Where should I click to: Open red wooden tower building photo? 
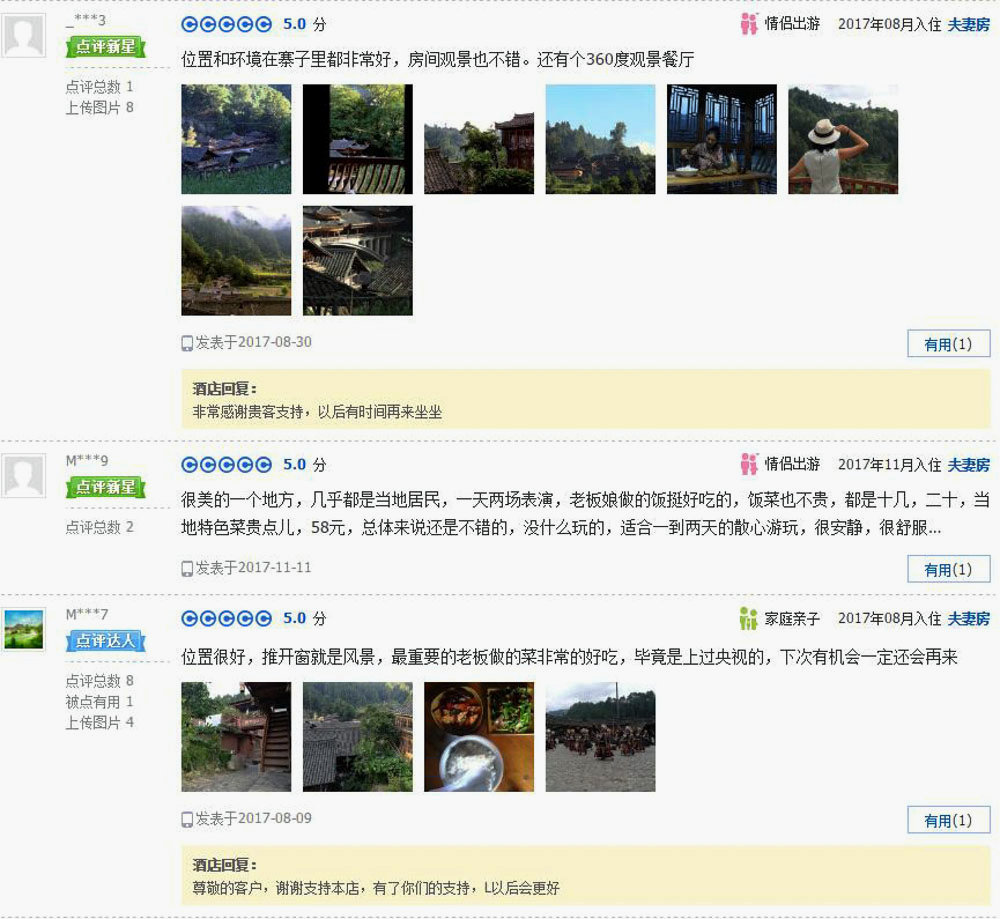point(479,139)
